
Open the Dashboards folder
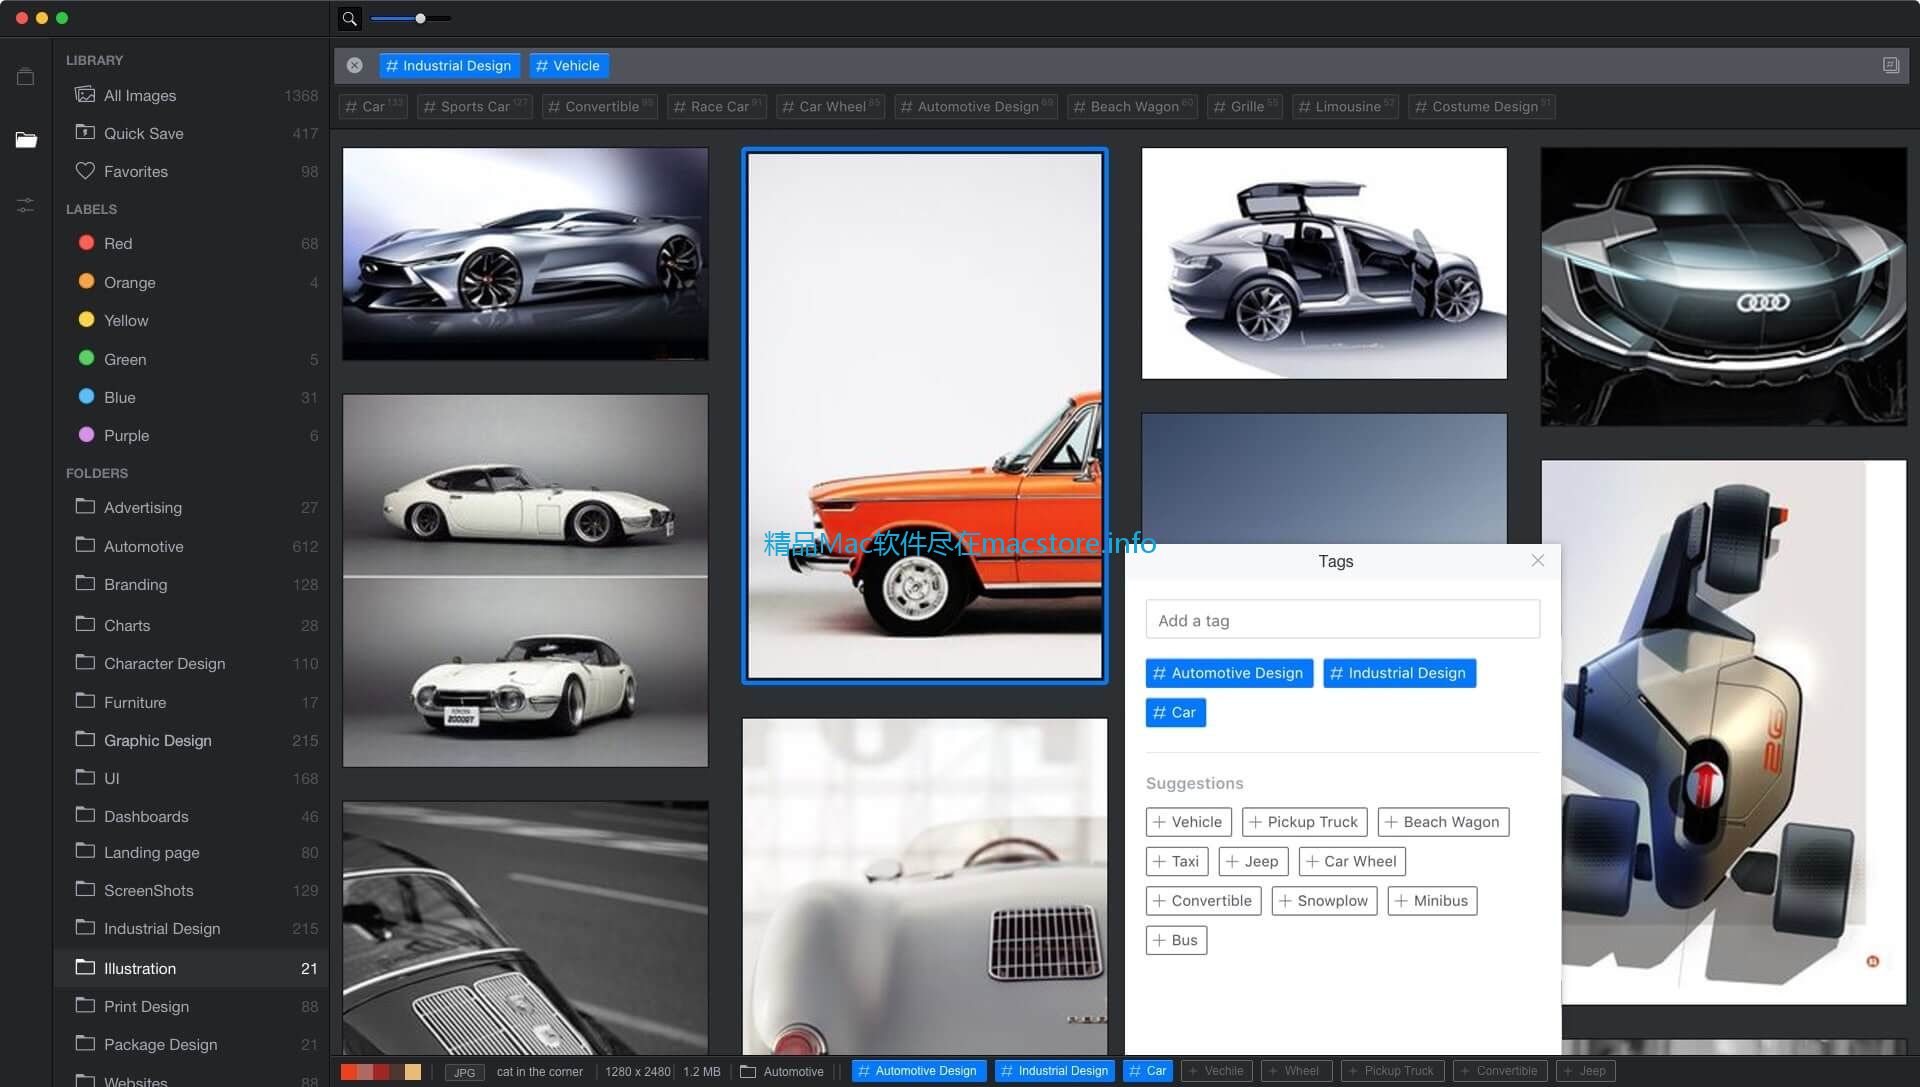tap(192, 816)
